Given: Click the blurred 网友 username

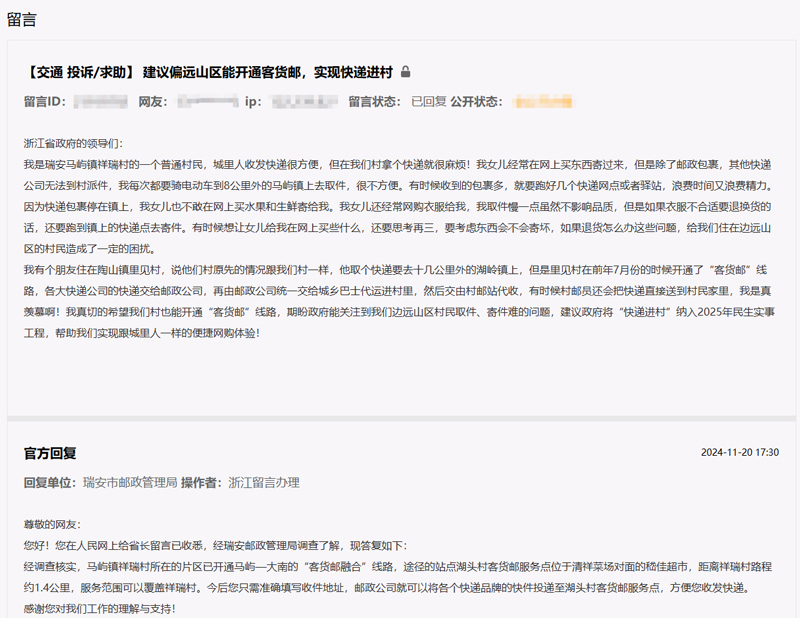Looking at the screenshot, I should click(205, 102).
